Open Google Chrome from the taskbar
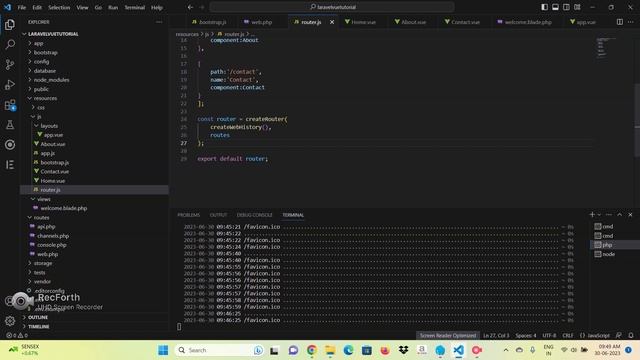 tap(312, 350)
